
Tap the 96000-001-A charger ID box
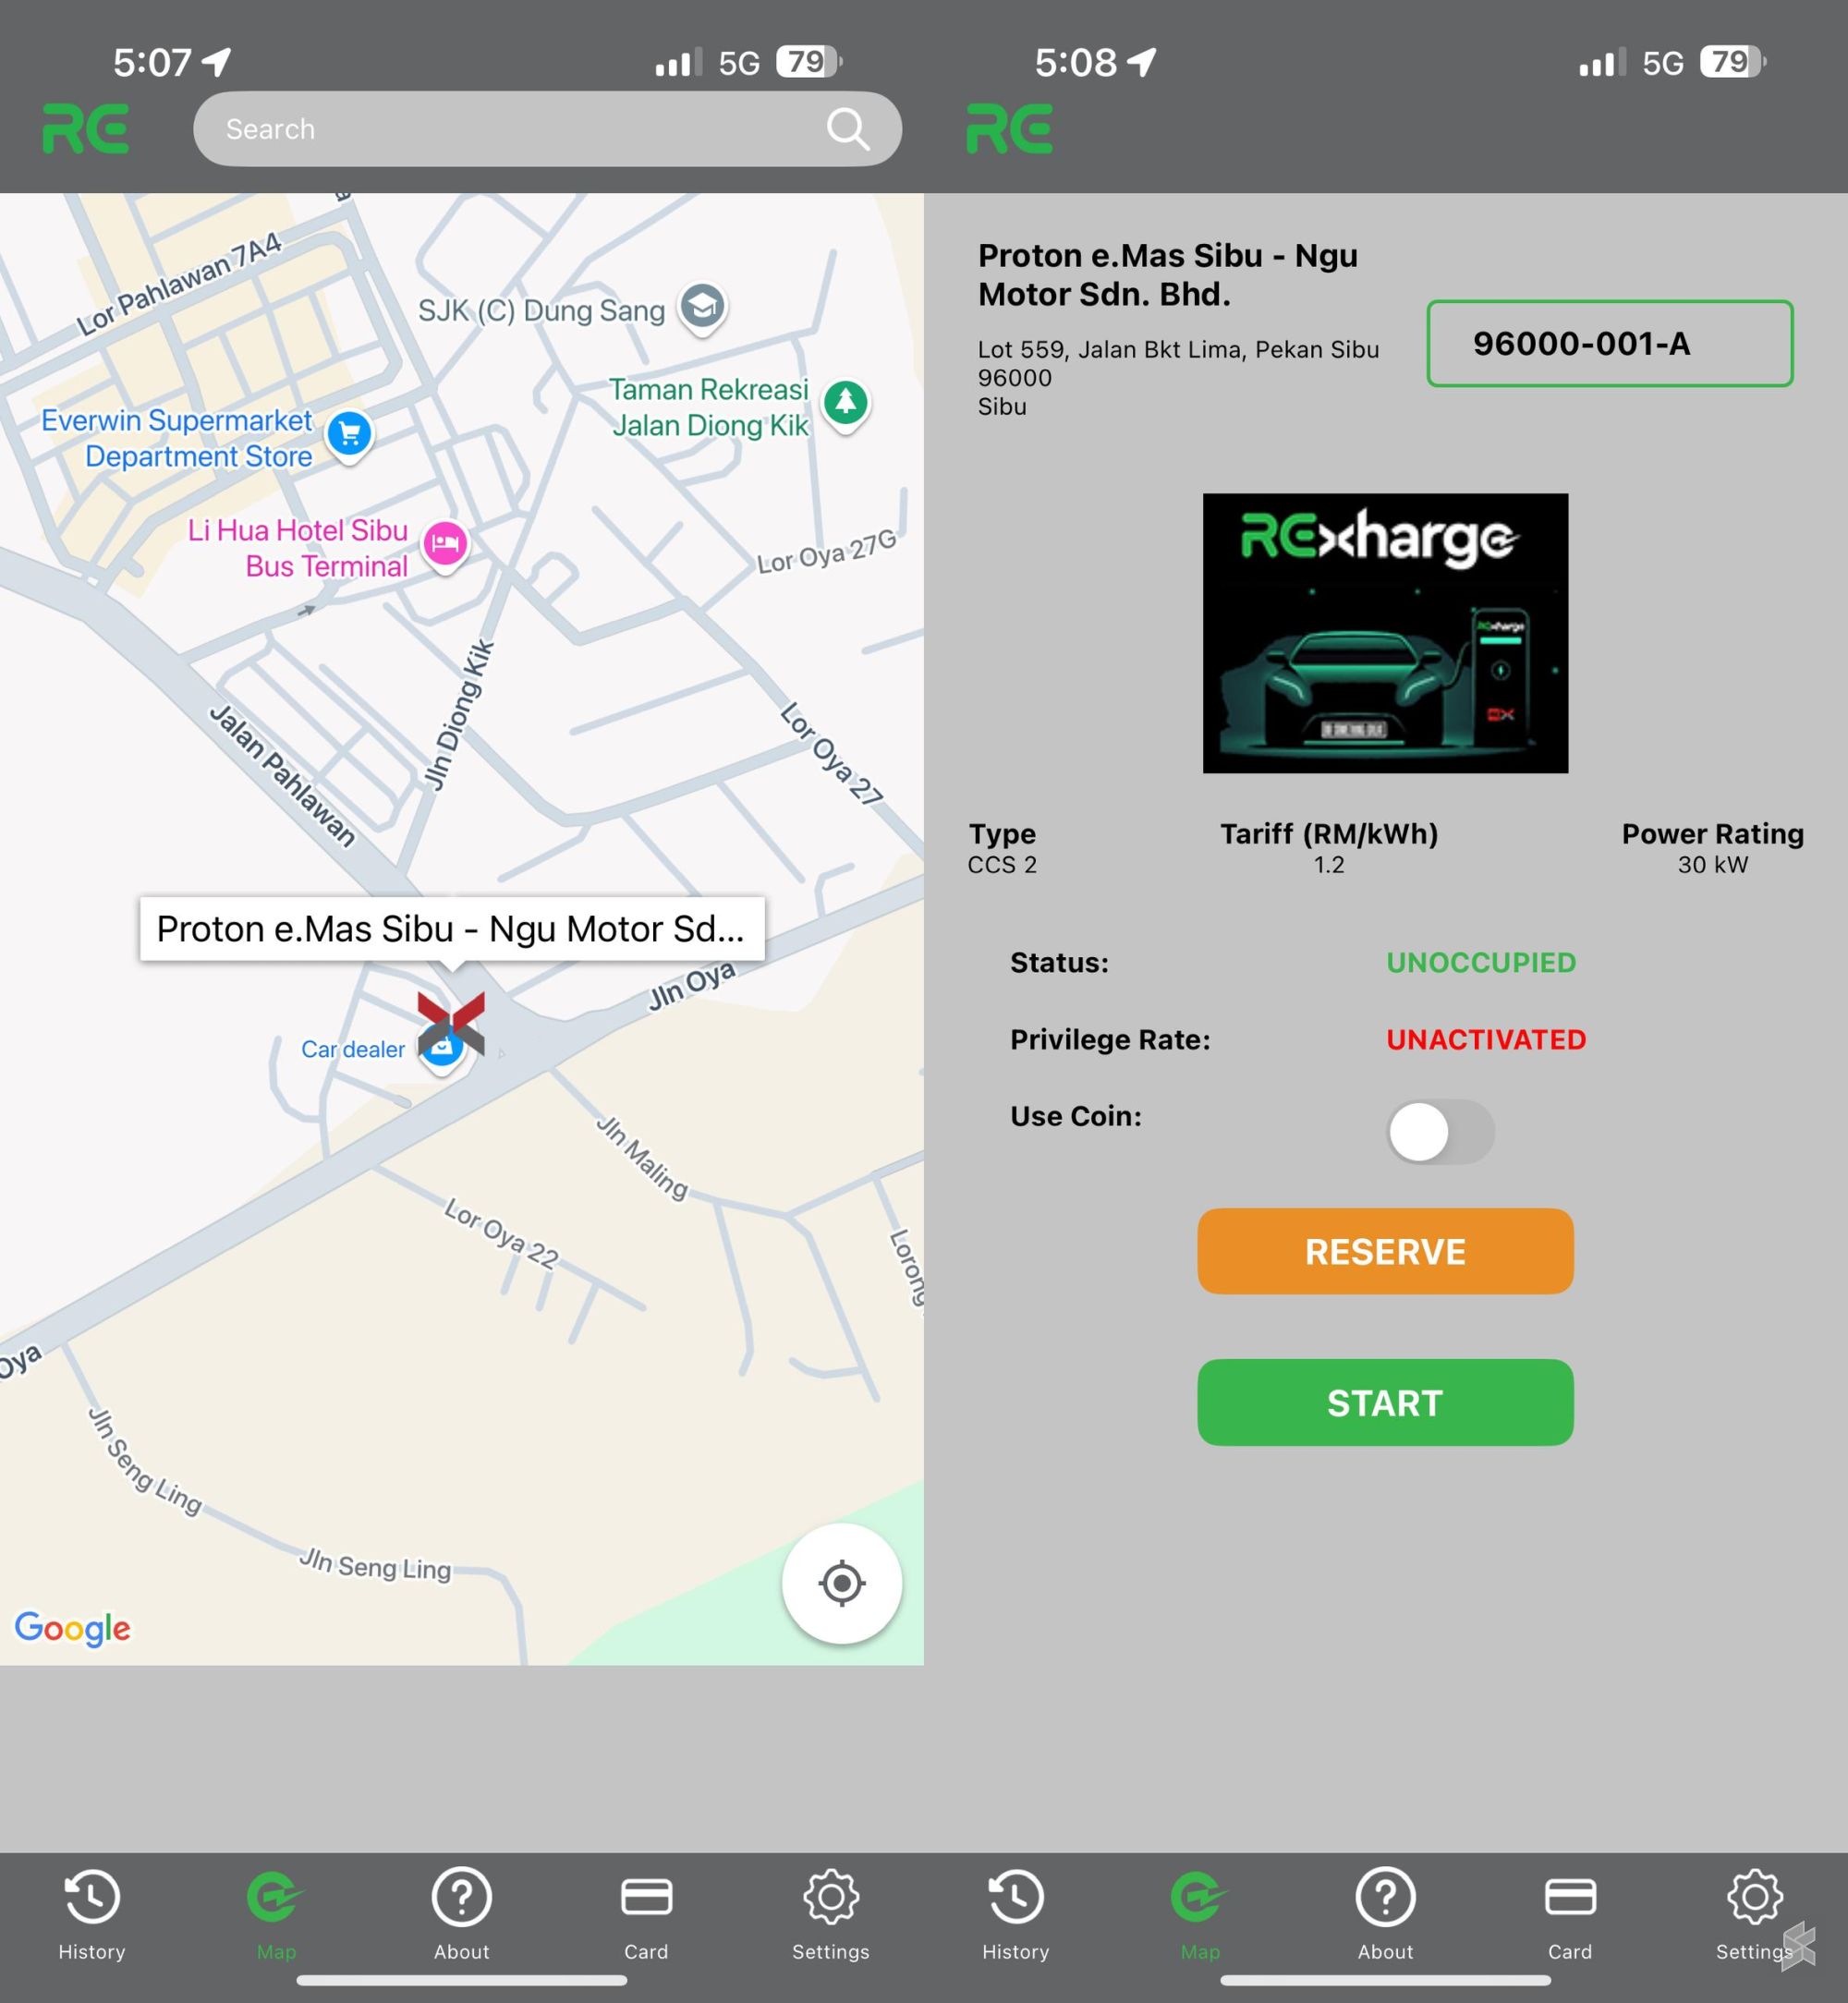pos(1608,343)
